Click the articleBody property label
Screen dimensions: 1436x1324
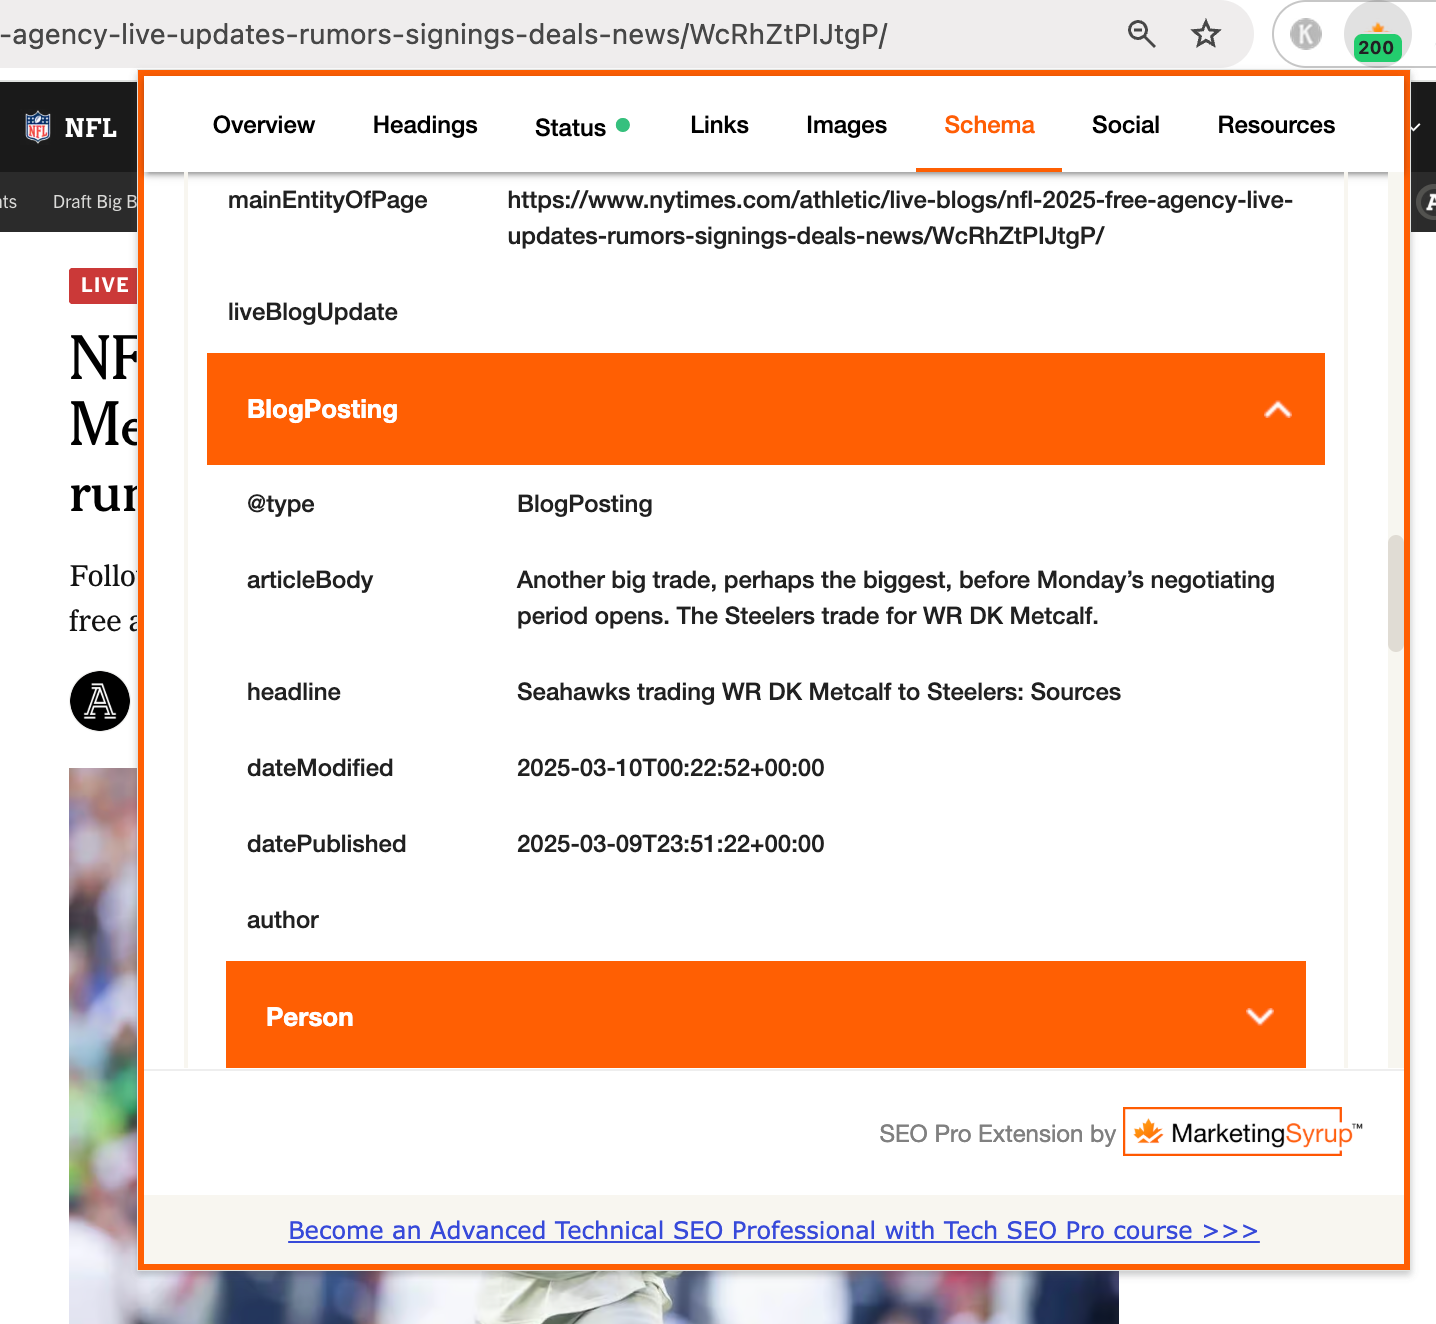310,580
